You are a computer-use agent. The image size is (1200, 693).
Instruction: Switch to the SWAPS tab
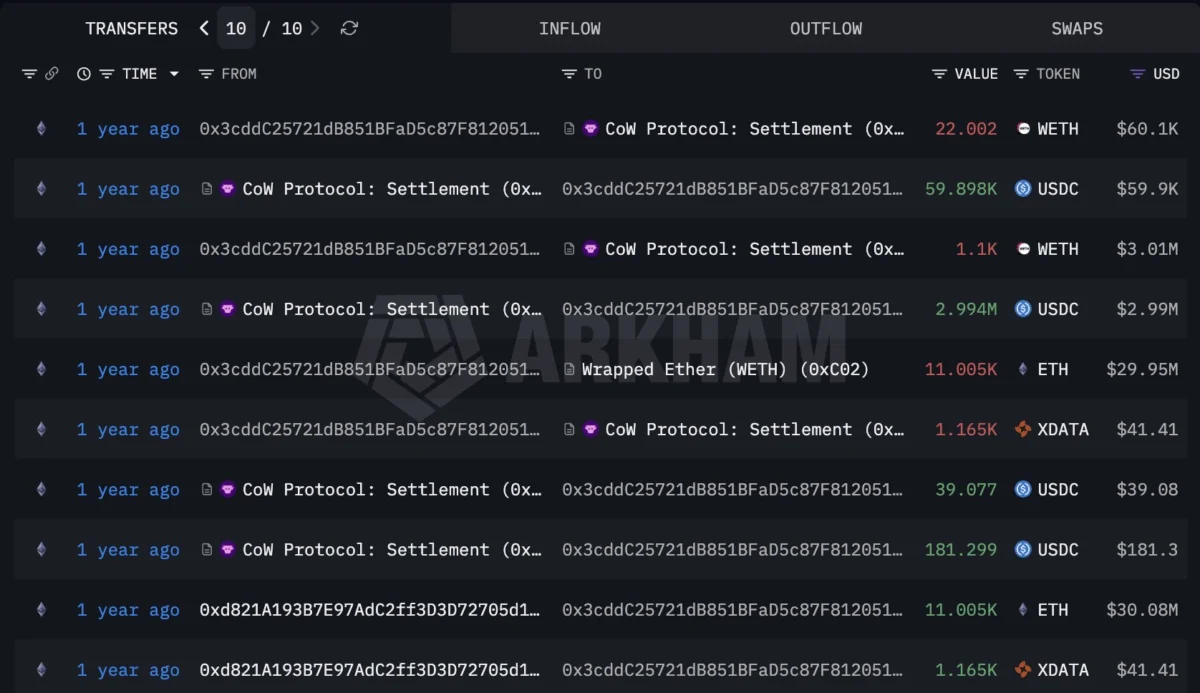point(1077,28)
